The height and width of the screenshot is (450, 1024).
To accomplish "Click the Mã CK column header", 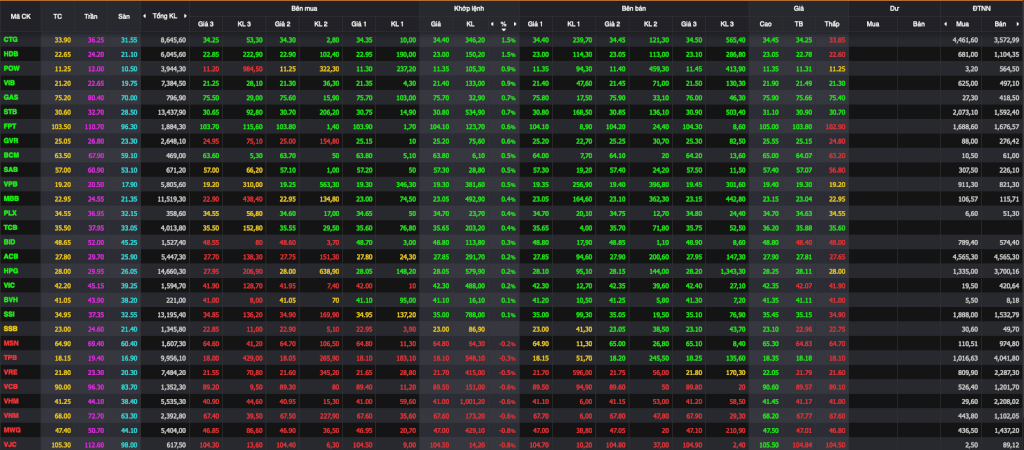I will pos(20,16).
